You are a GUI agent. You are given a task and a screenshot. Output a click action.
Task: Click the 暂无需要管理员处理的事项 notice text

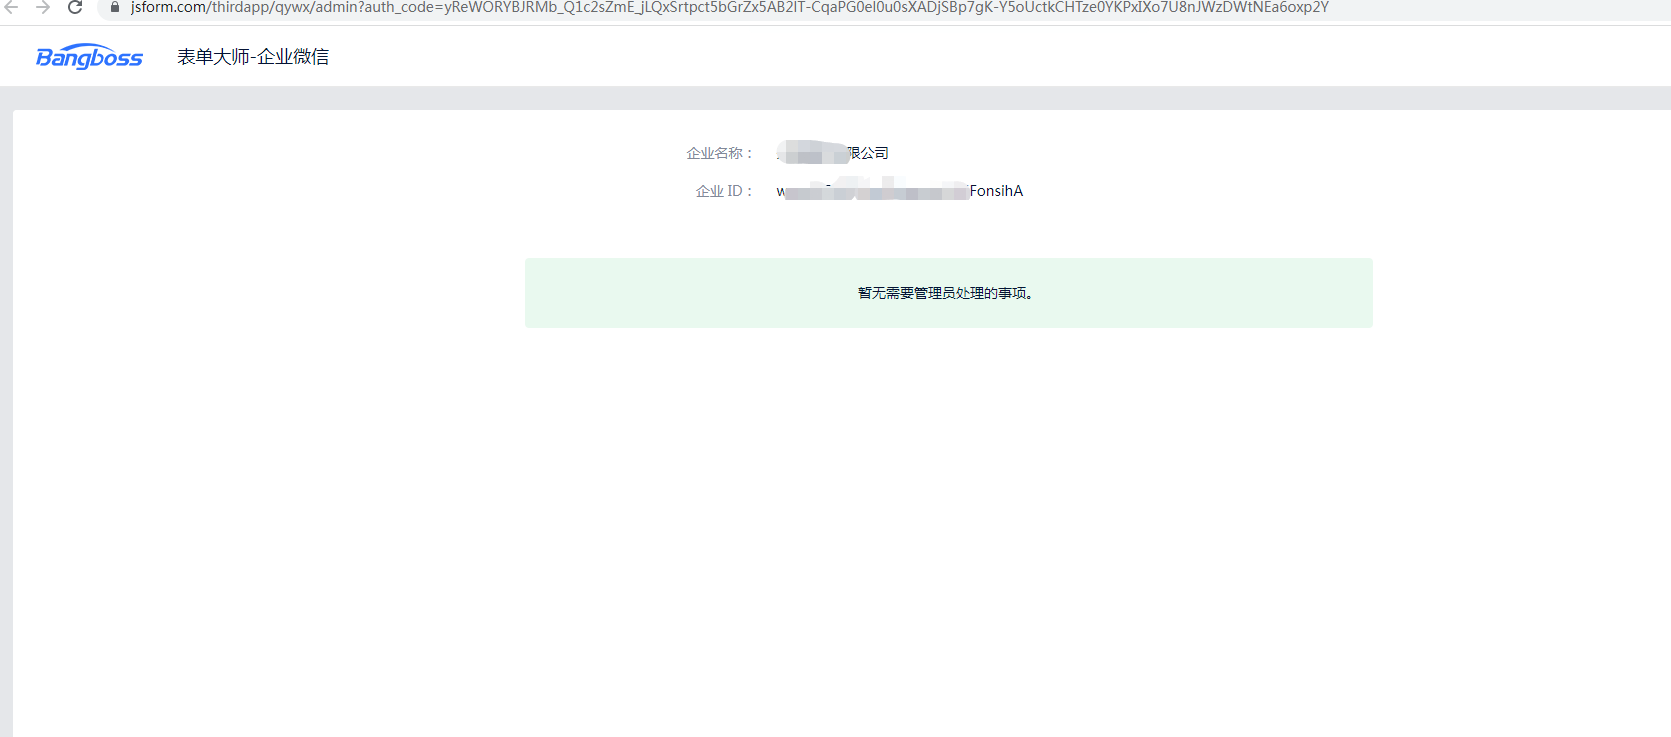point(946,293)
